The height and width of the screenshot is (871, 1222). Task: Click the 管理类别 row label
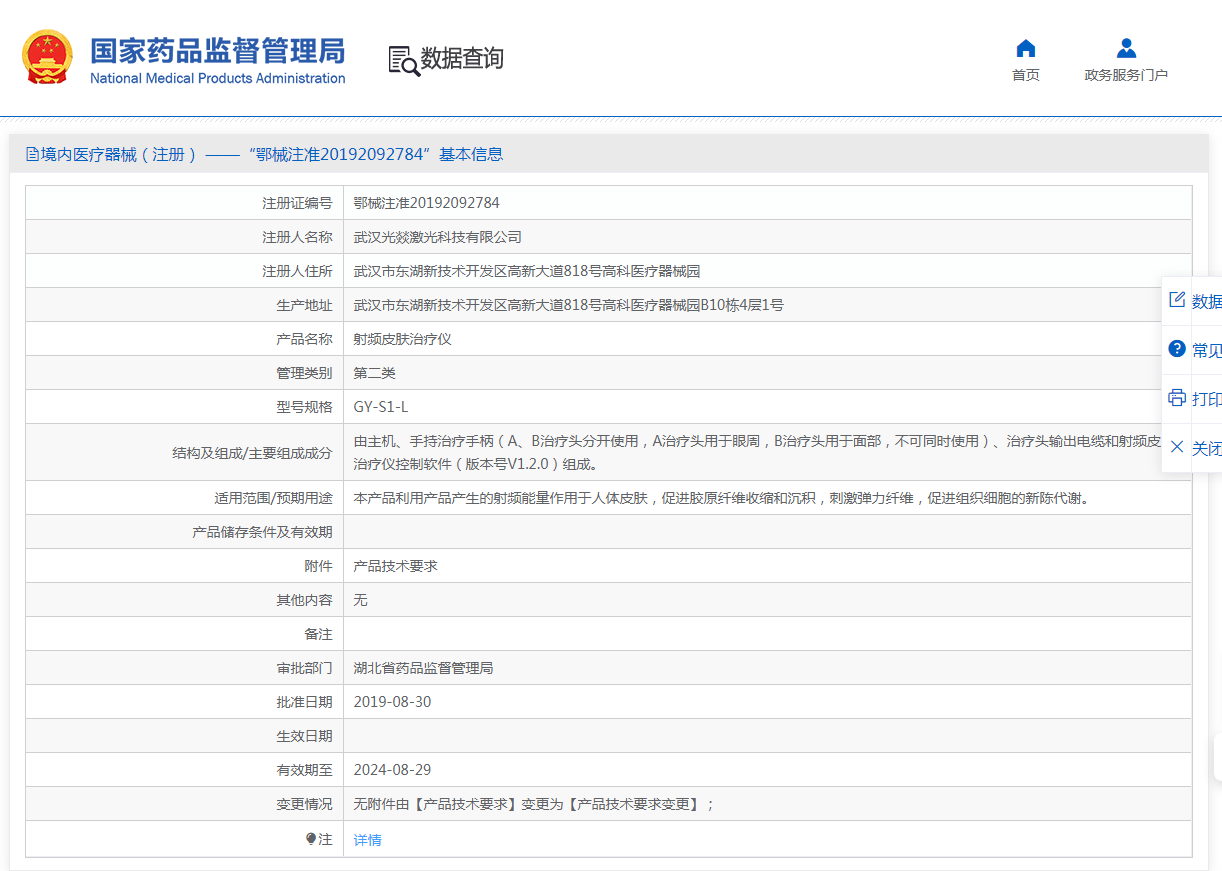pos(304,373)
